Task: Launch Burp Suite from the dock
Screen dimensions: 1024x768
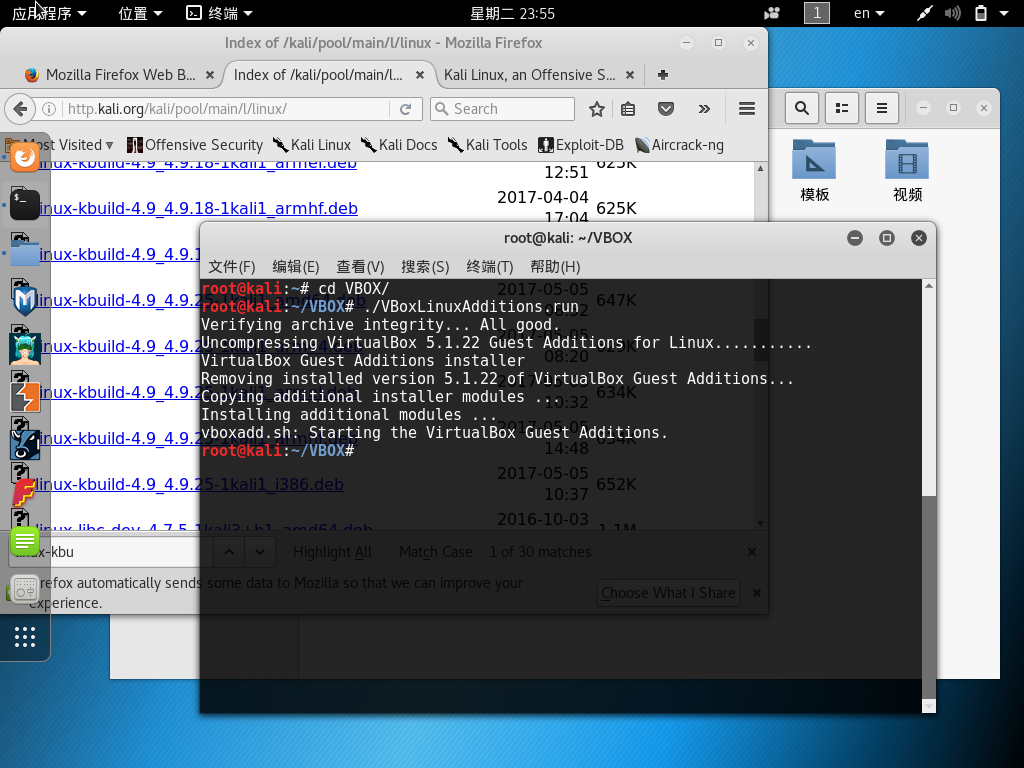Action: (25, 396)
